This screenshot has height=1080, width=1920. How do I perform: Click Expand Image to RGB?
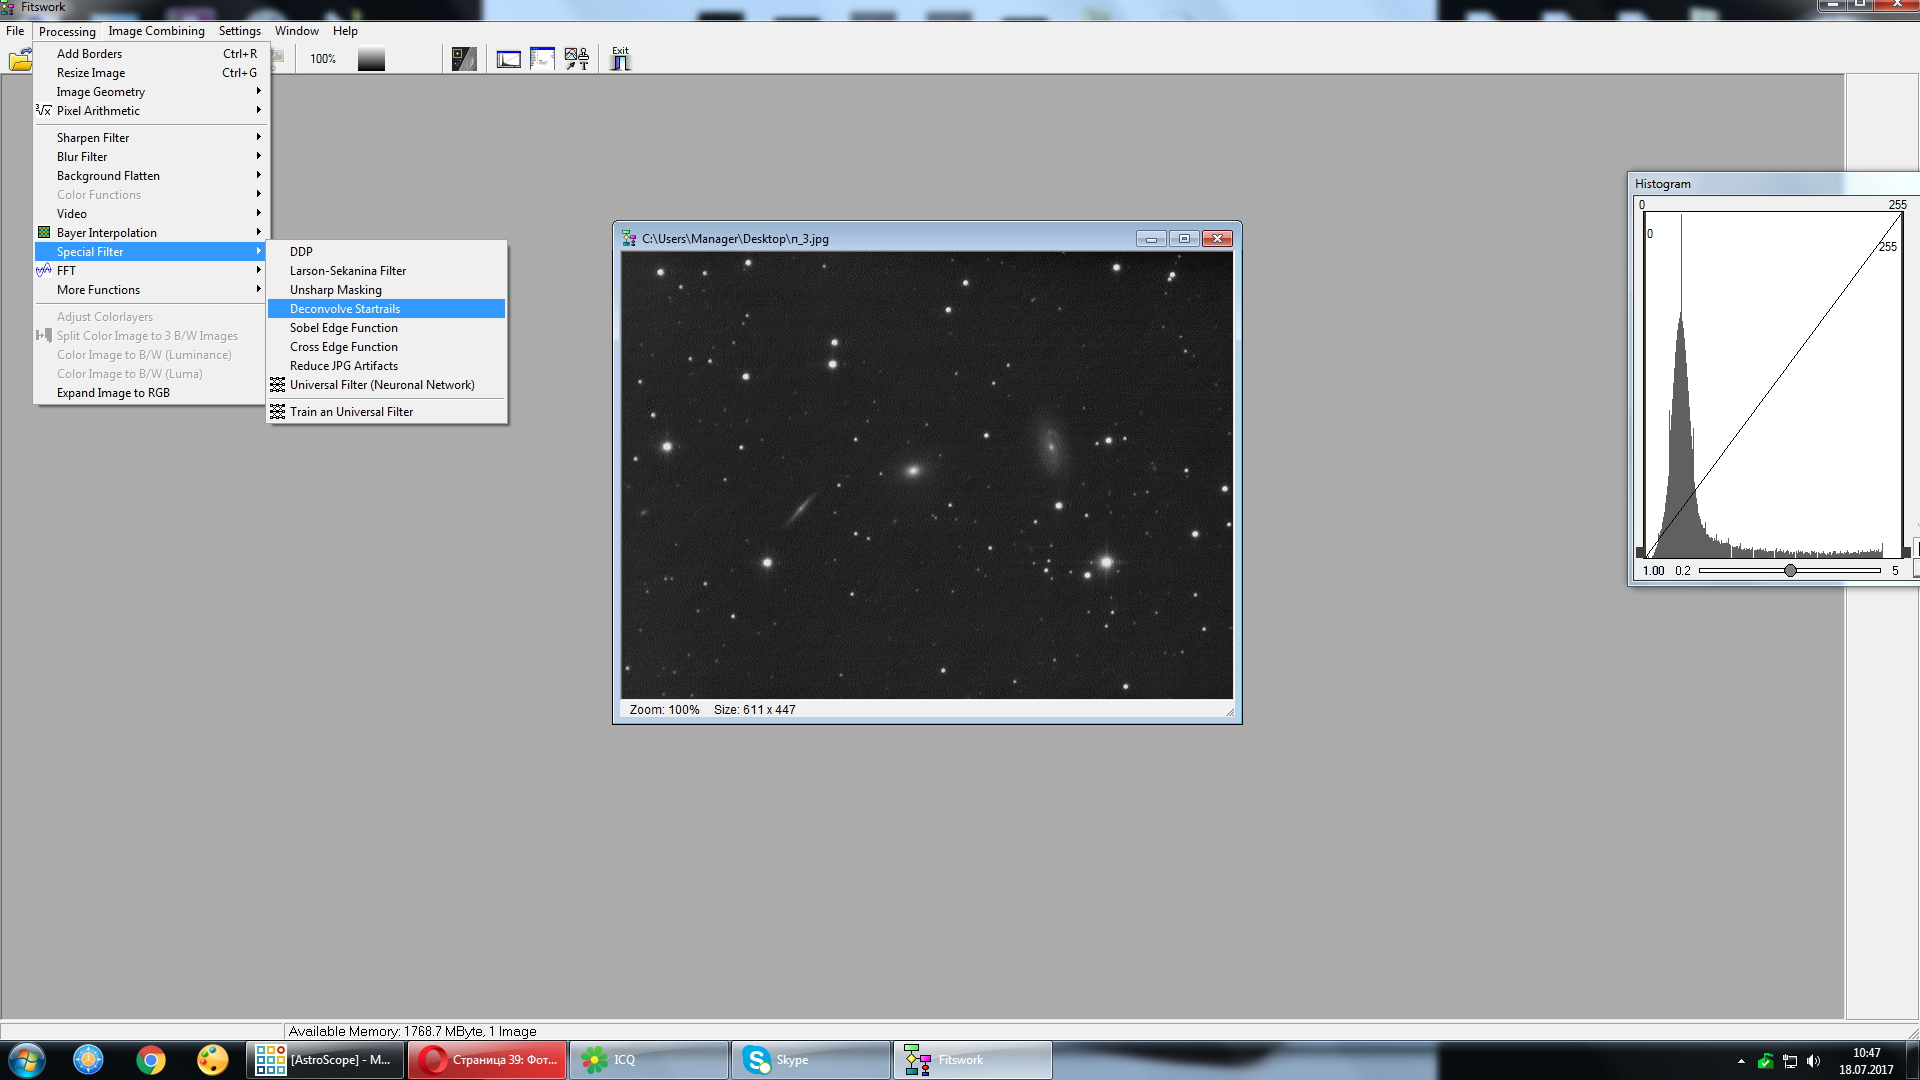click(x=113, y=393)
